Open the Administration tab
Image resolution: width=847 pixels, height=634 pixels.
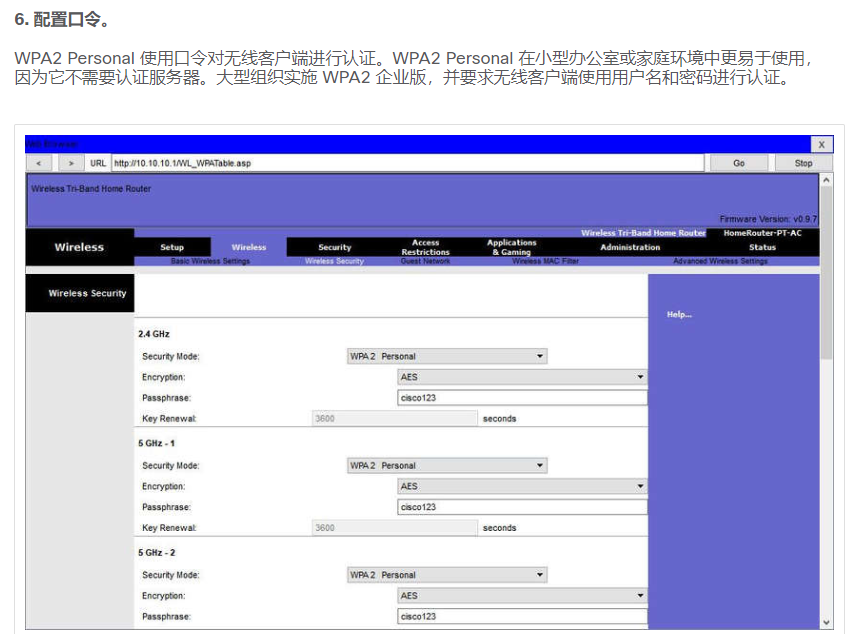click(629, 247)
